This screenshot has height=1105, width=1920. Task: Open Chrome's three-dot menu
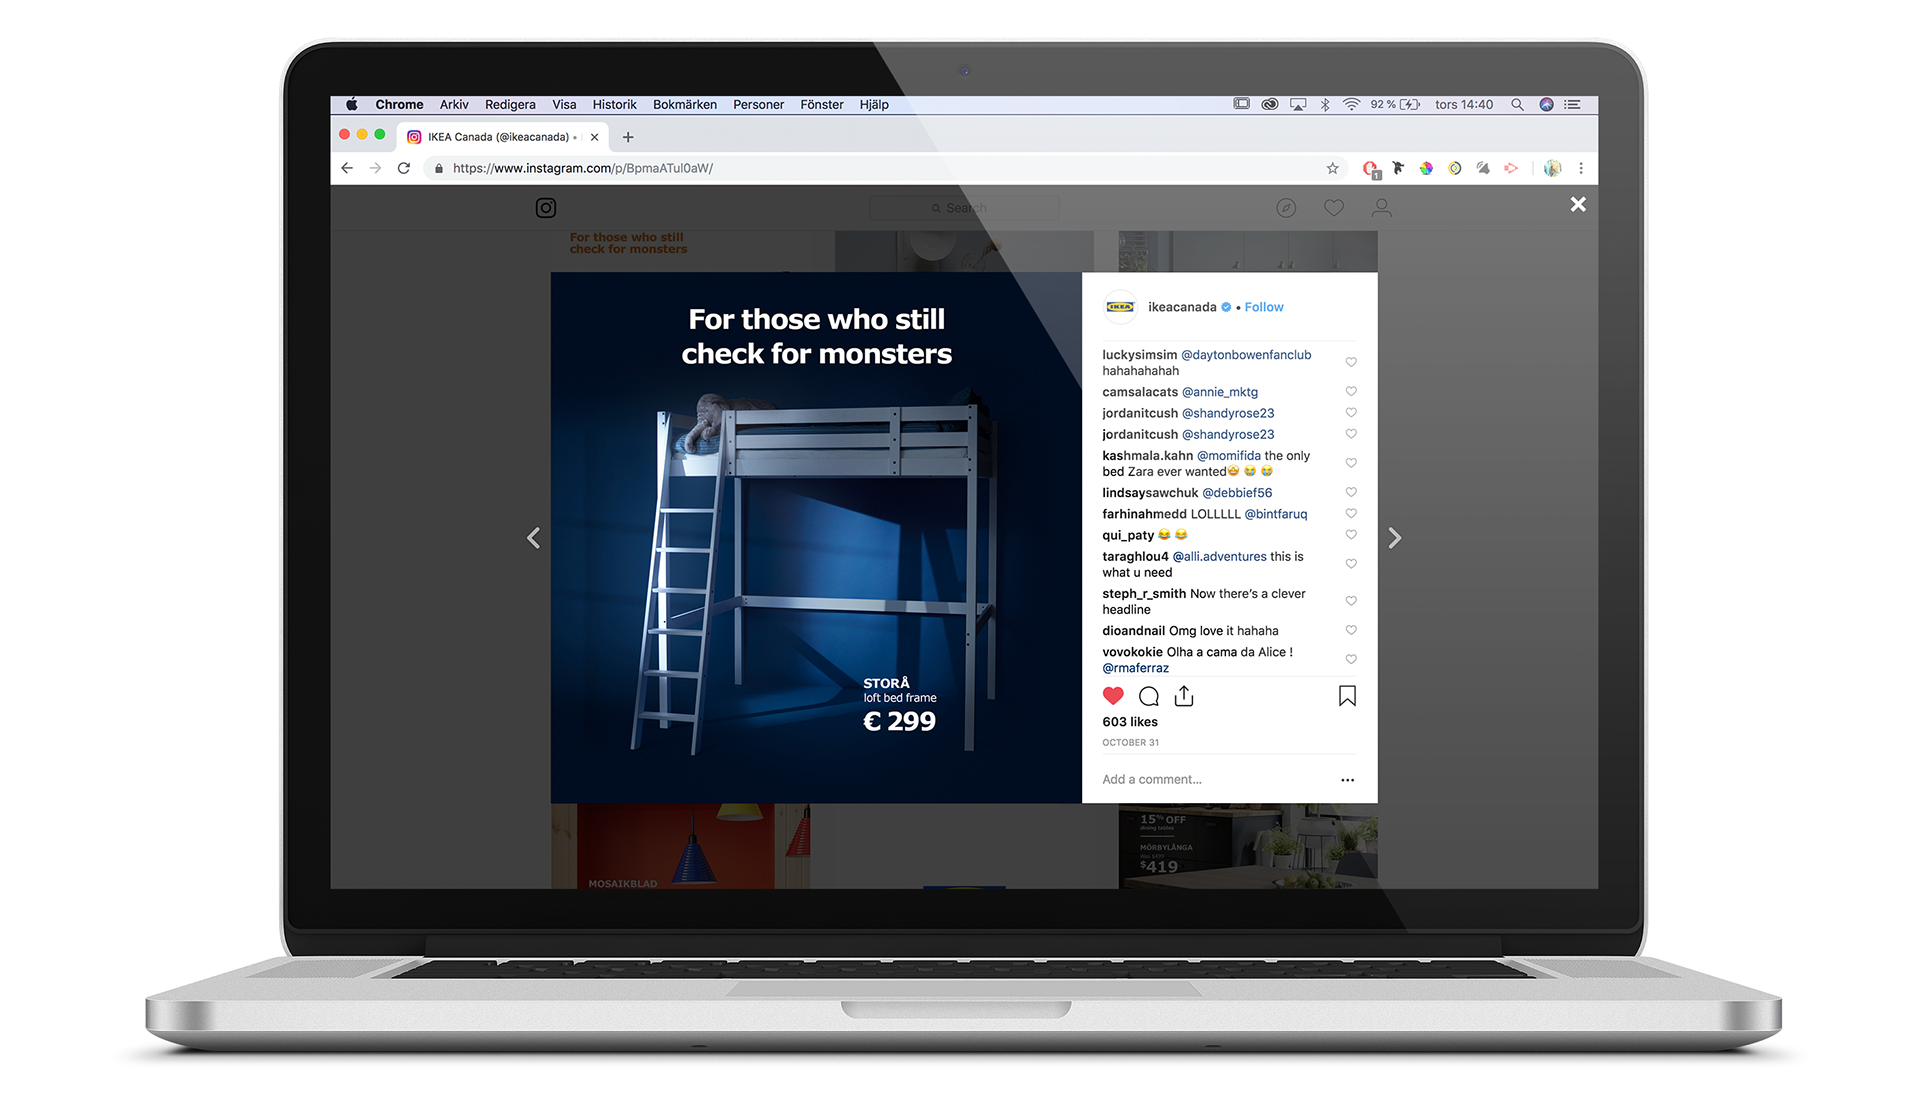click(1581, 168)
